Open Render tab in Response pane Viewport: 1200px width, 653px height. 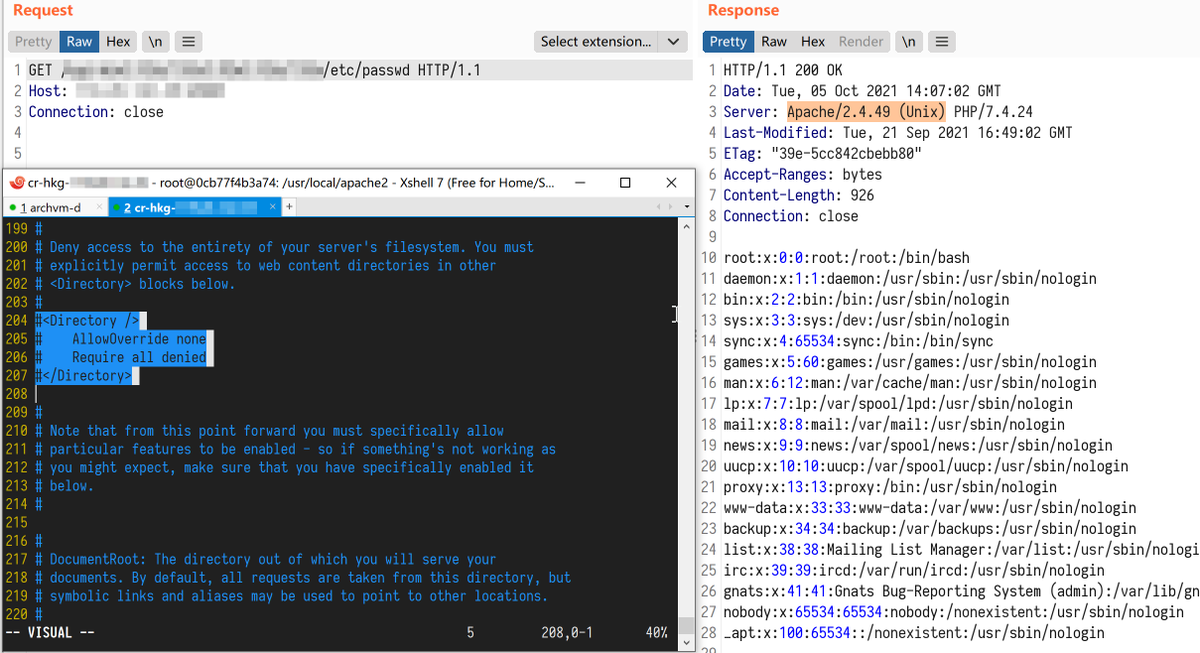[861, 41]
